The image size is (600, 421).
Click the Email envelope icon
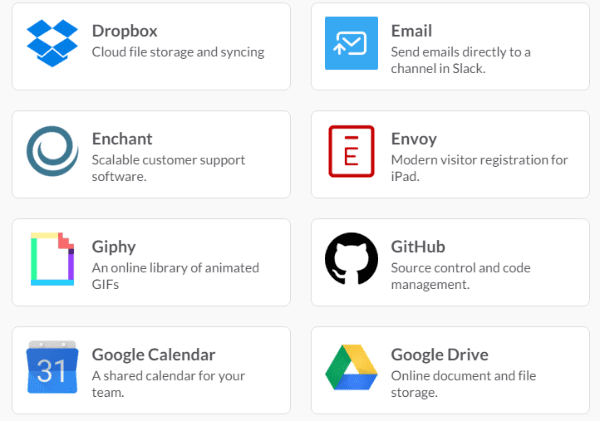click(x=351, y=43)
